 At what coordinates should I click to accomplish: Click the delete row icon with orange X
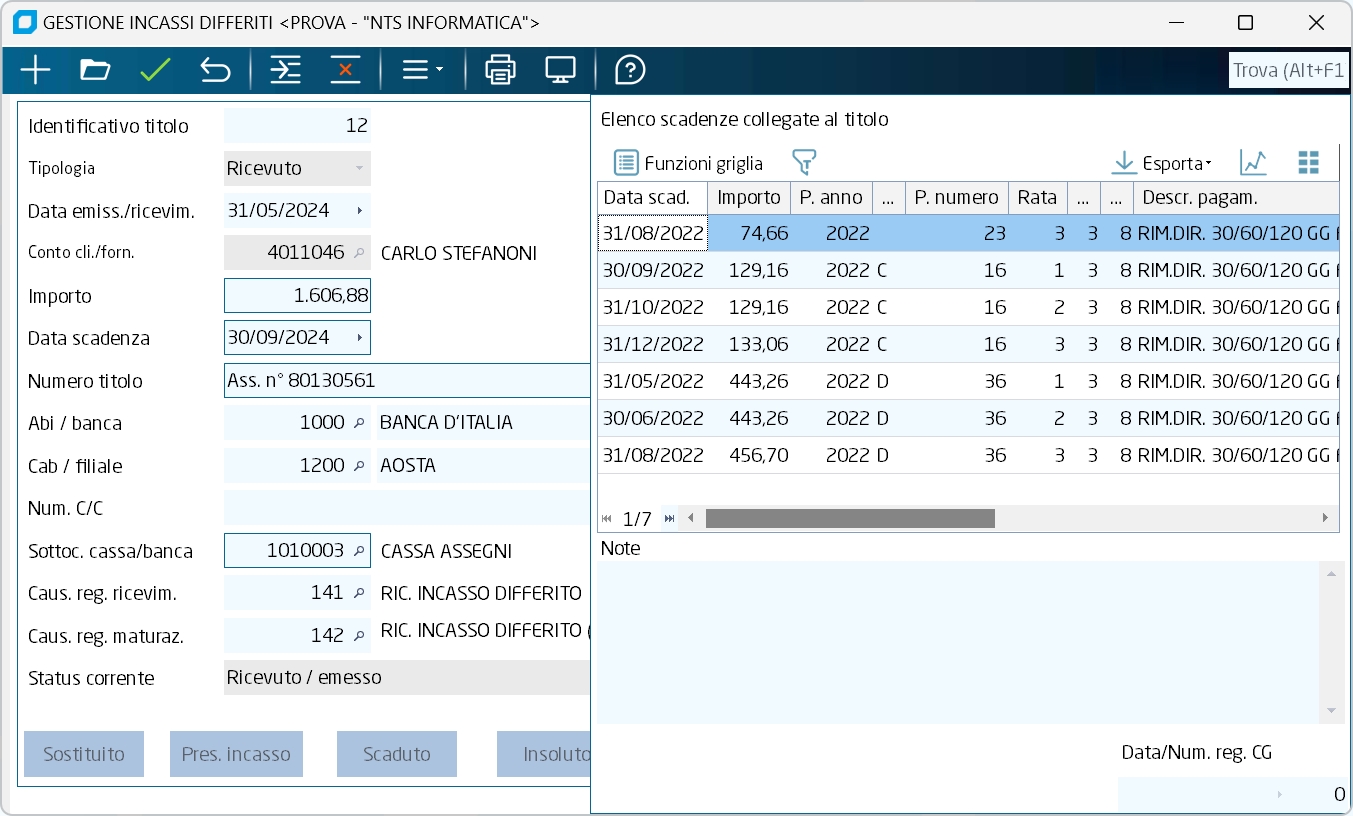click(345, 70)
